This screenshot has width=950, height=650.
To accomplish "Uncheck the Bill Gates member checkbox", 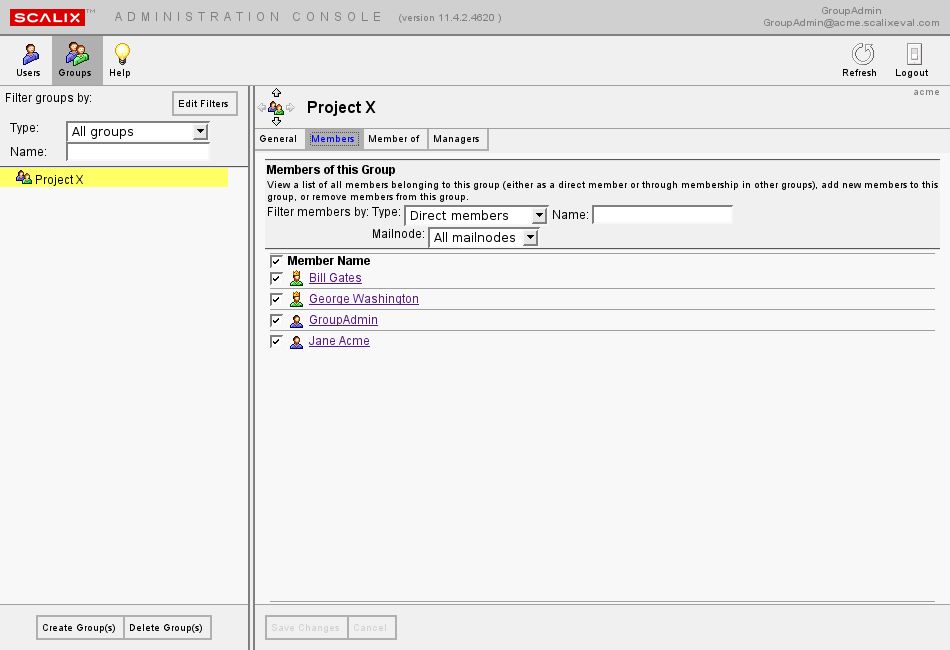I will (276, 278).
